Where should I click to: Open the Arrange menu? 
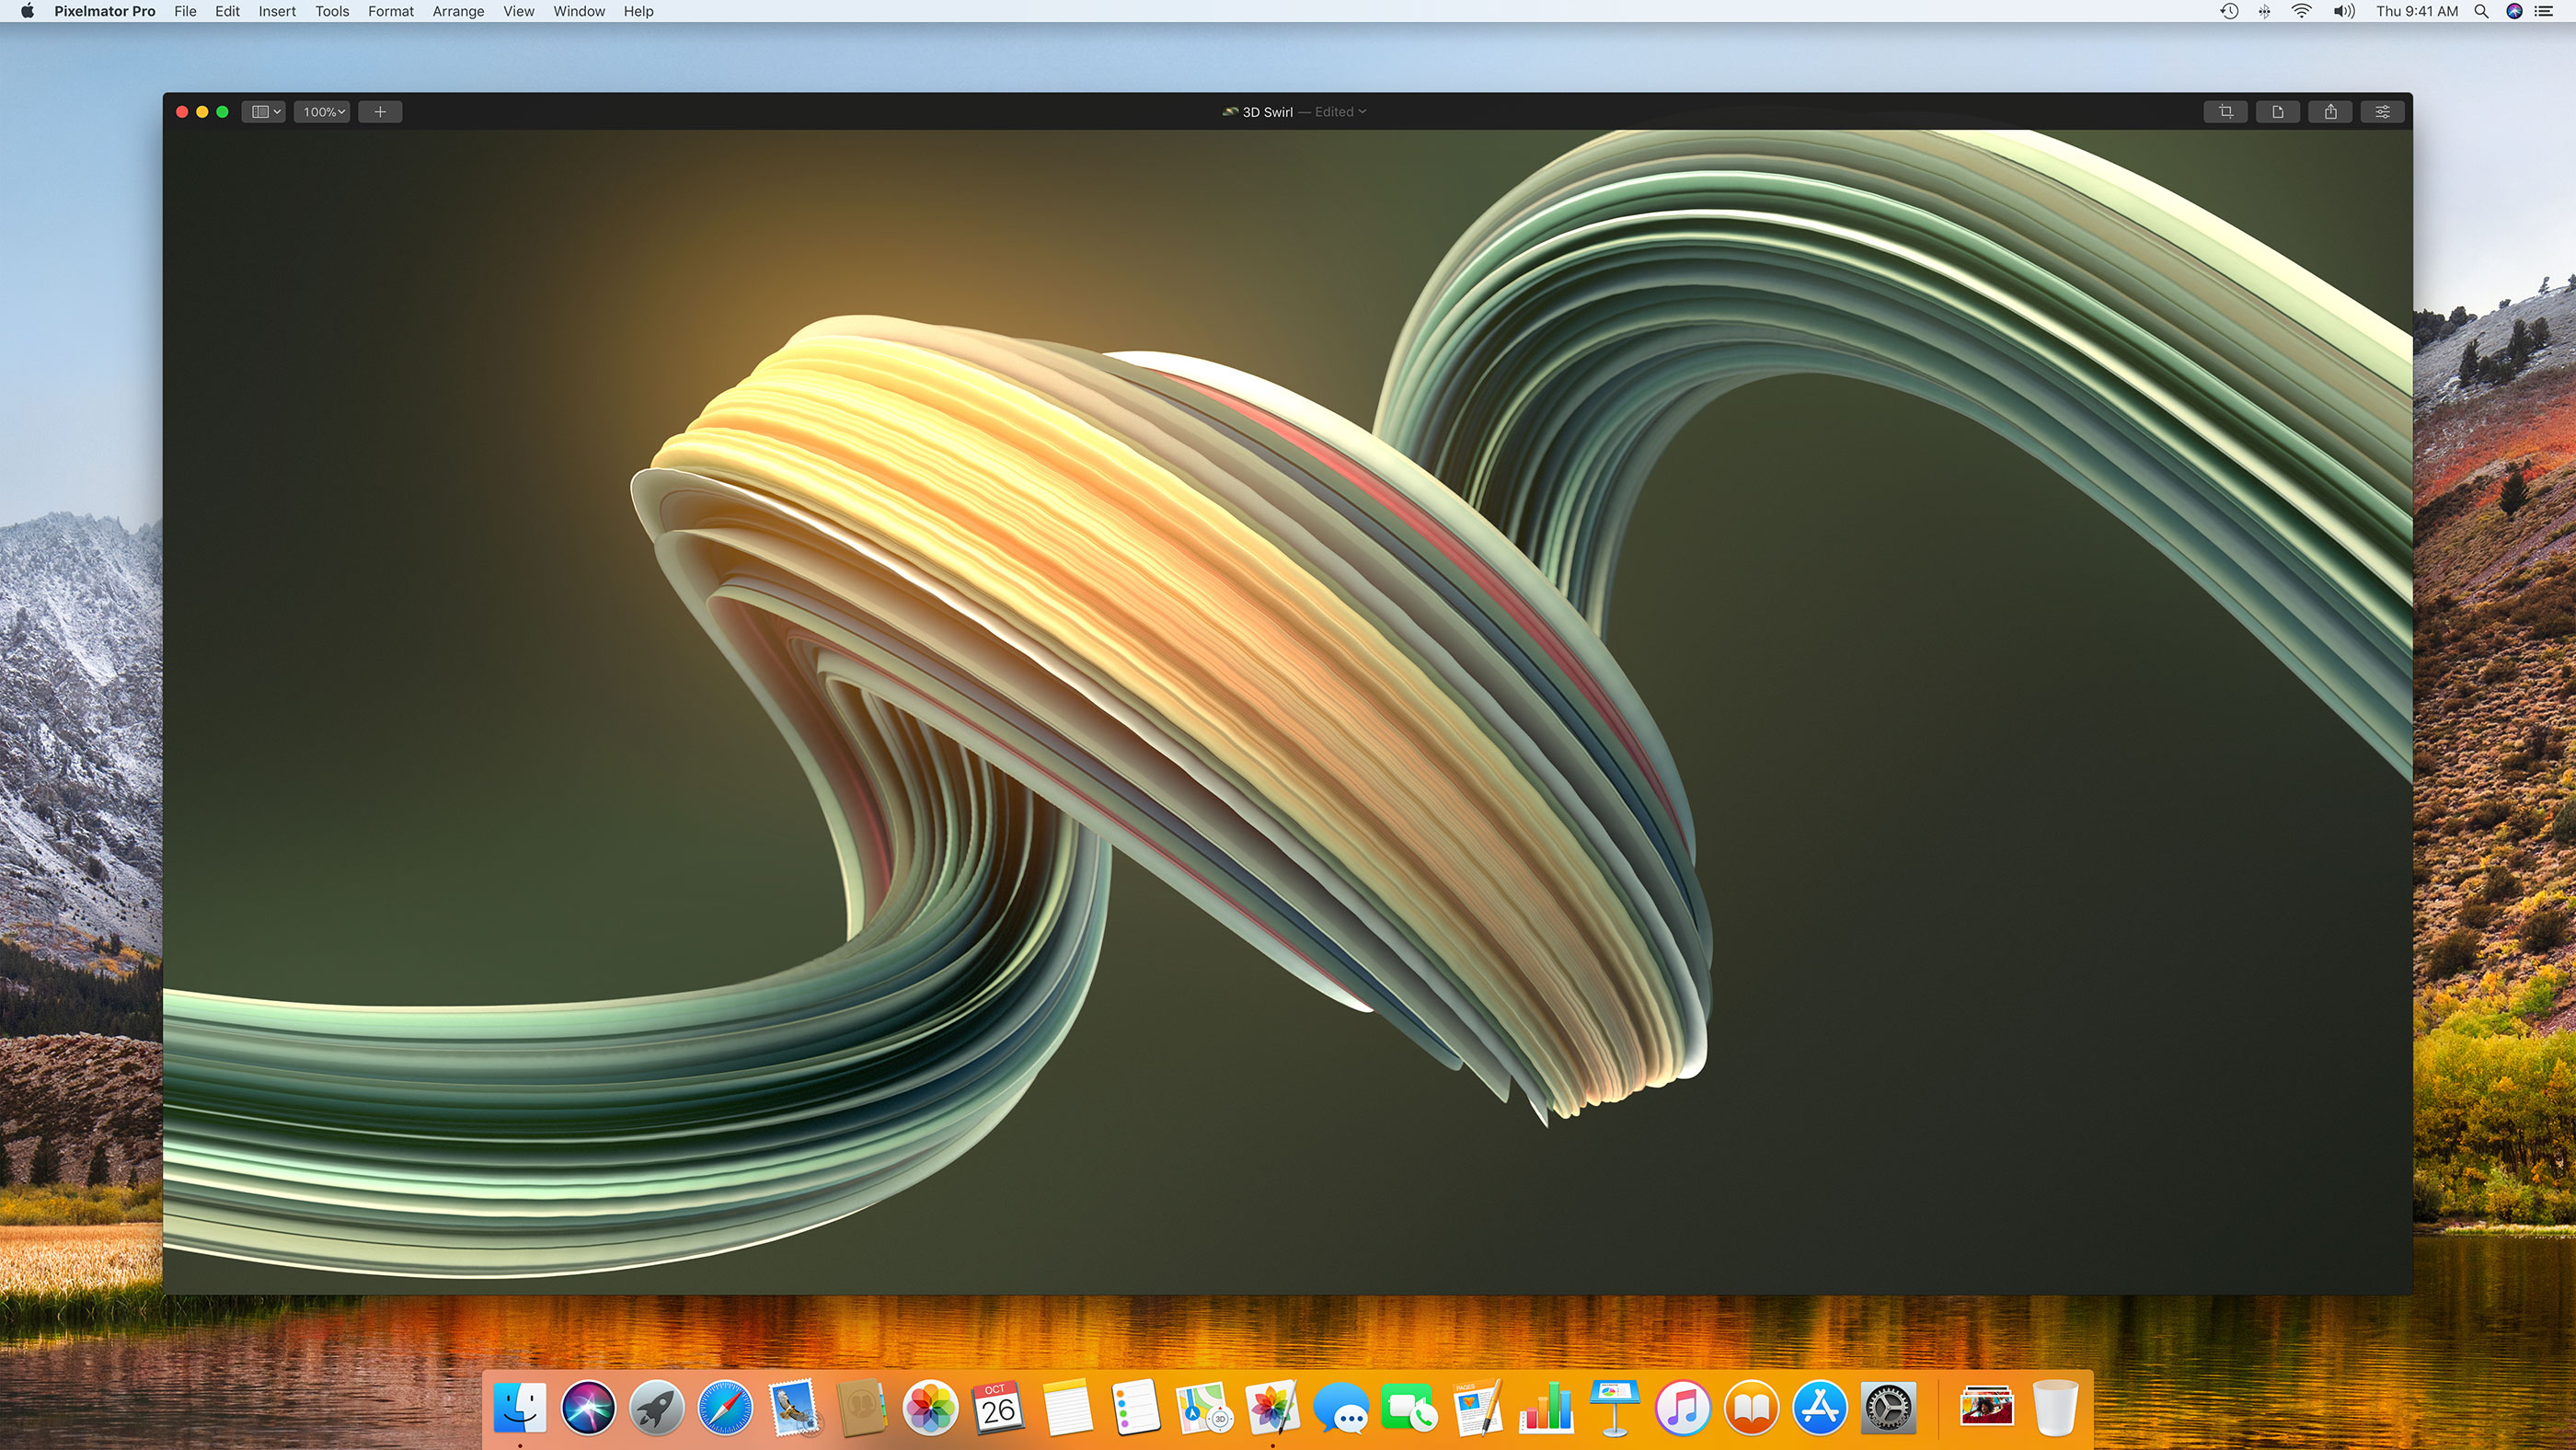point(458,11)
